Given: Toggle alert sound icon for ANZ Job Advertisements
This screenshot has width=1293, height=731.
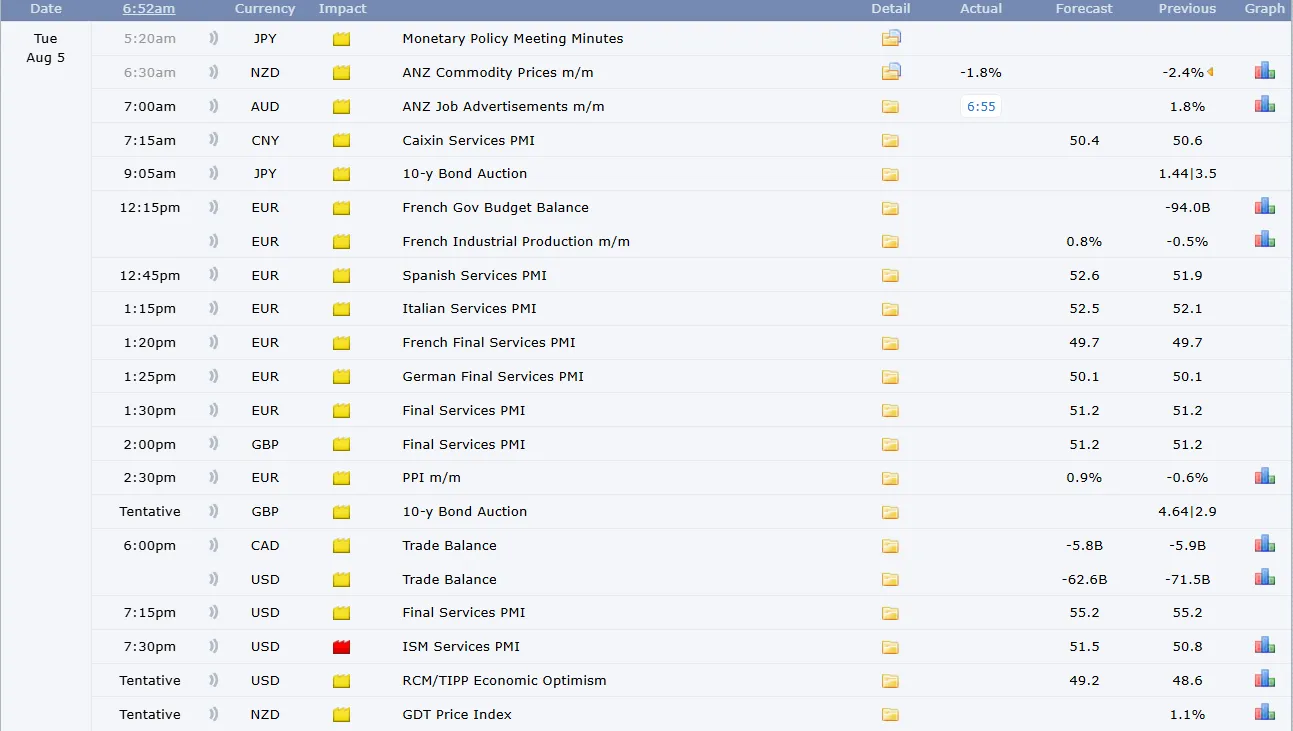Looking at the screenshot, I should [213, 106].
